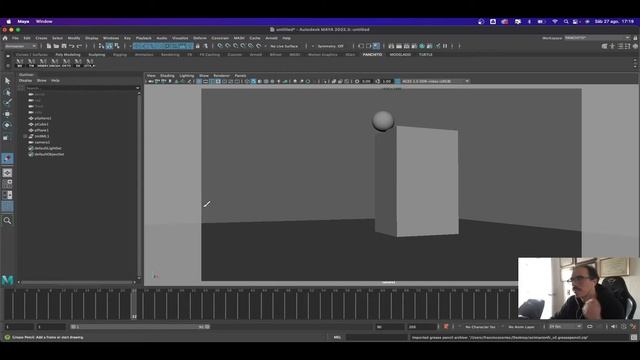This screenshot has height=360, width=640.
Task: Toggle selection by component type mode
Action: click(117, 46)
